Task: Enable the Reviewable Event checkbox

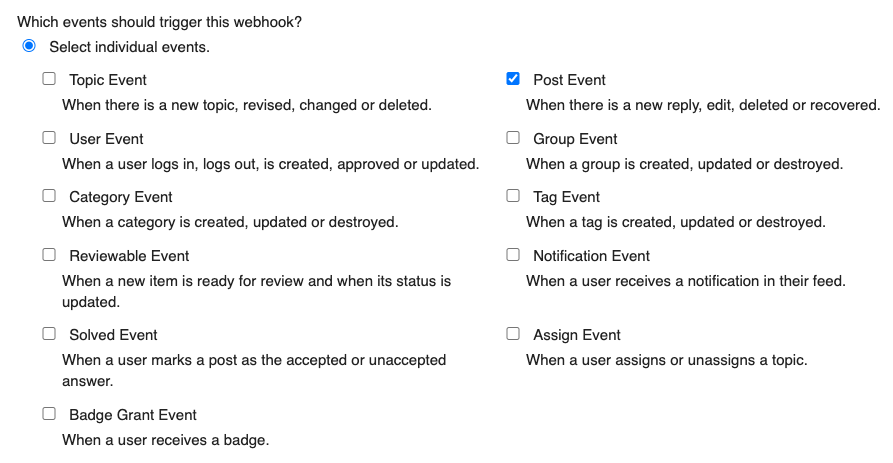Action: click(49, 255)
